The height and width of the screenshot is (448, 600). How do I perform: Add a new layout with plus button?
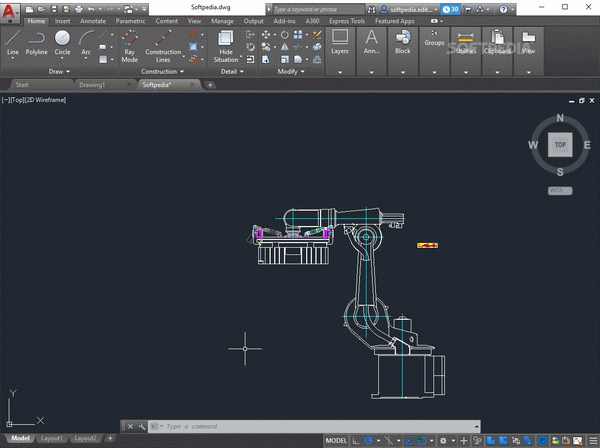tap(110, 438)
